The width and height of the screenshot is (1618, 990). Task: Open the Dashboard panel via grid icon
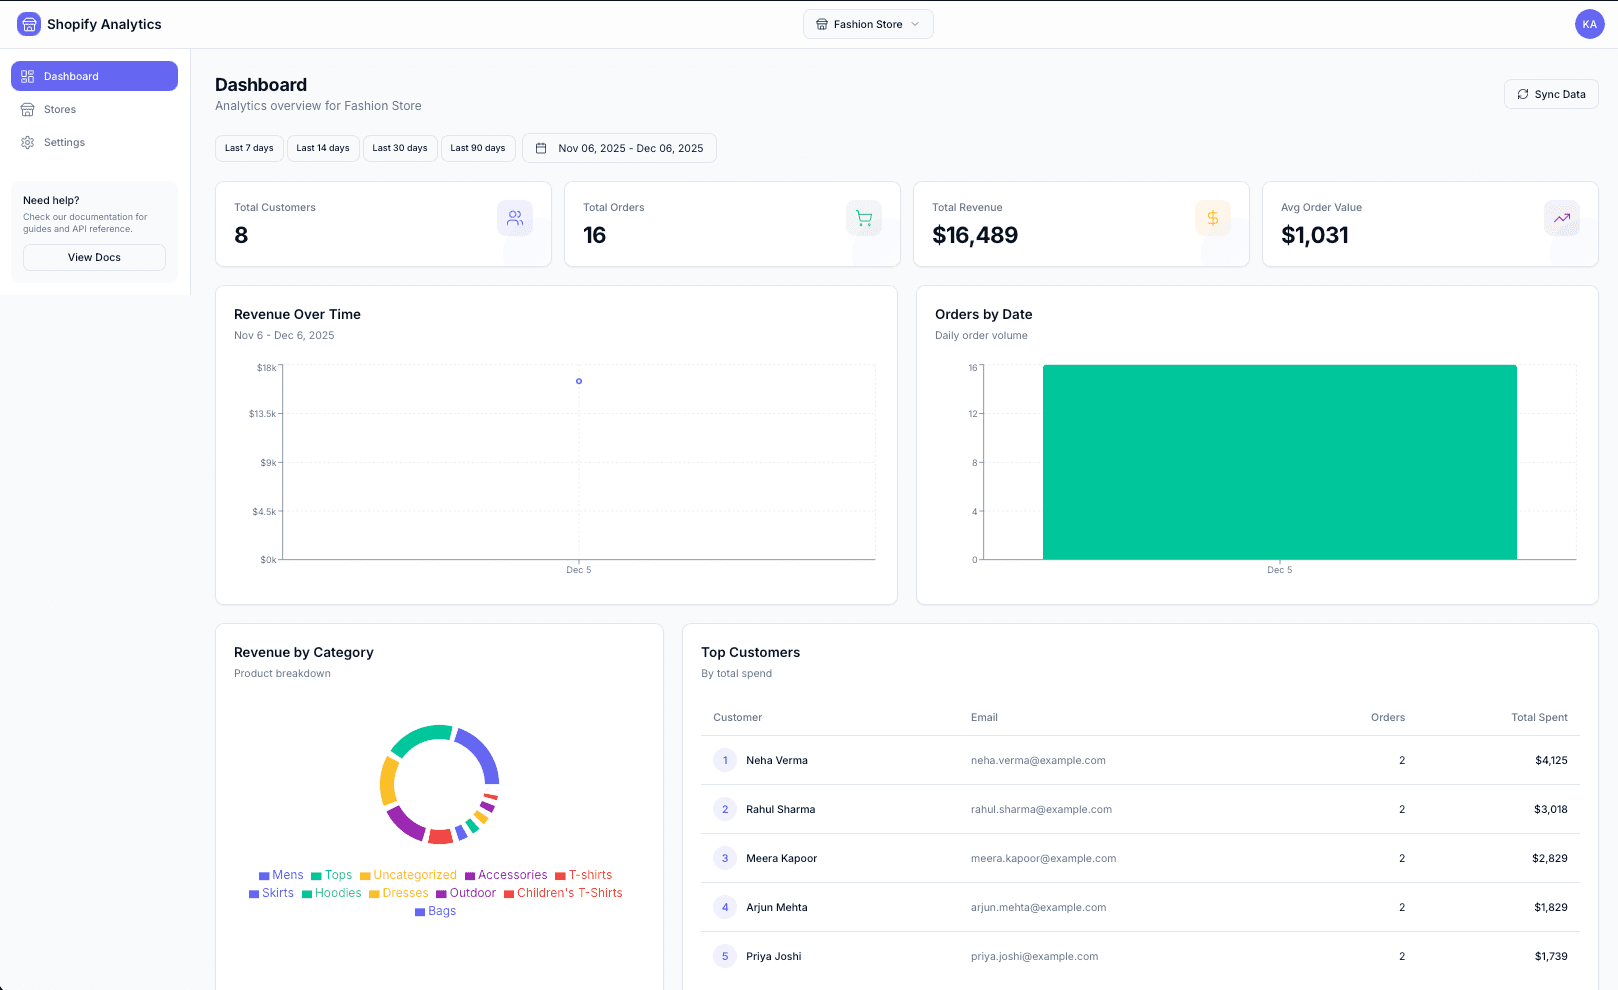[x=27, y=75]
